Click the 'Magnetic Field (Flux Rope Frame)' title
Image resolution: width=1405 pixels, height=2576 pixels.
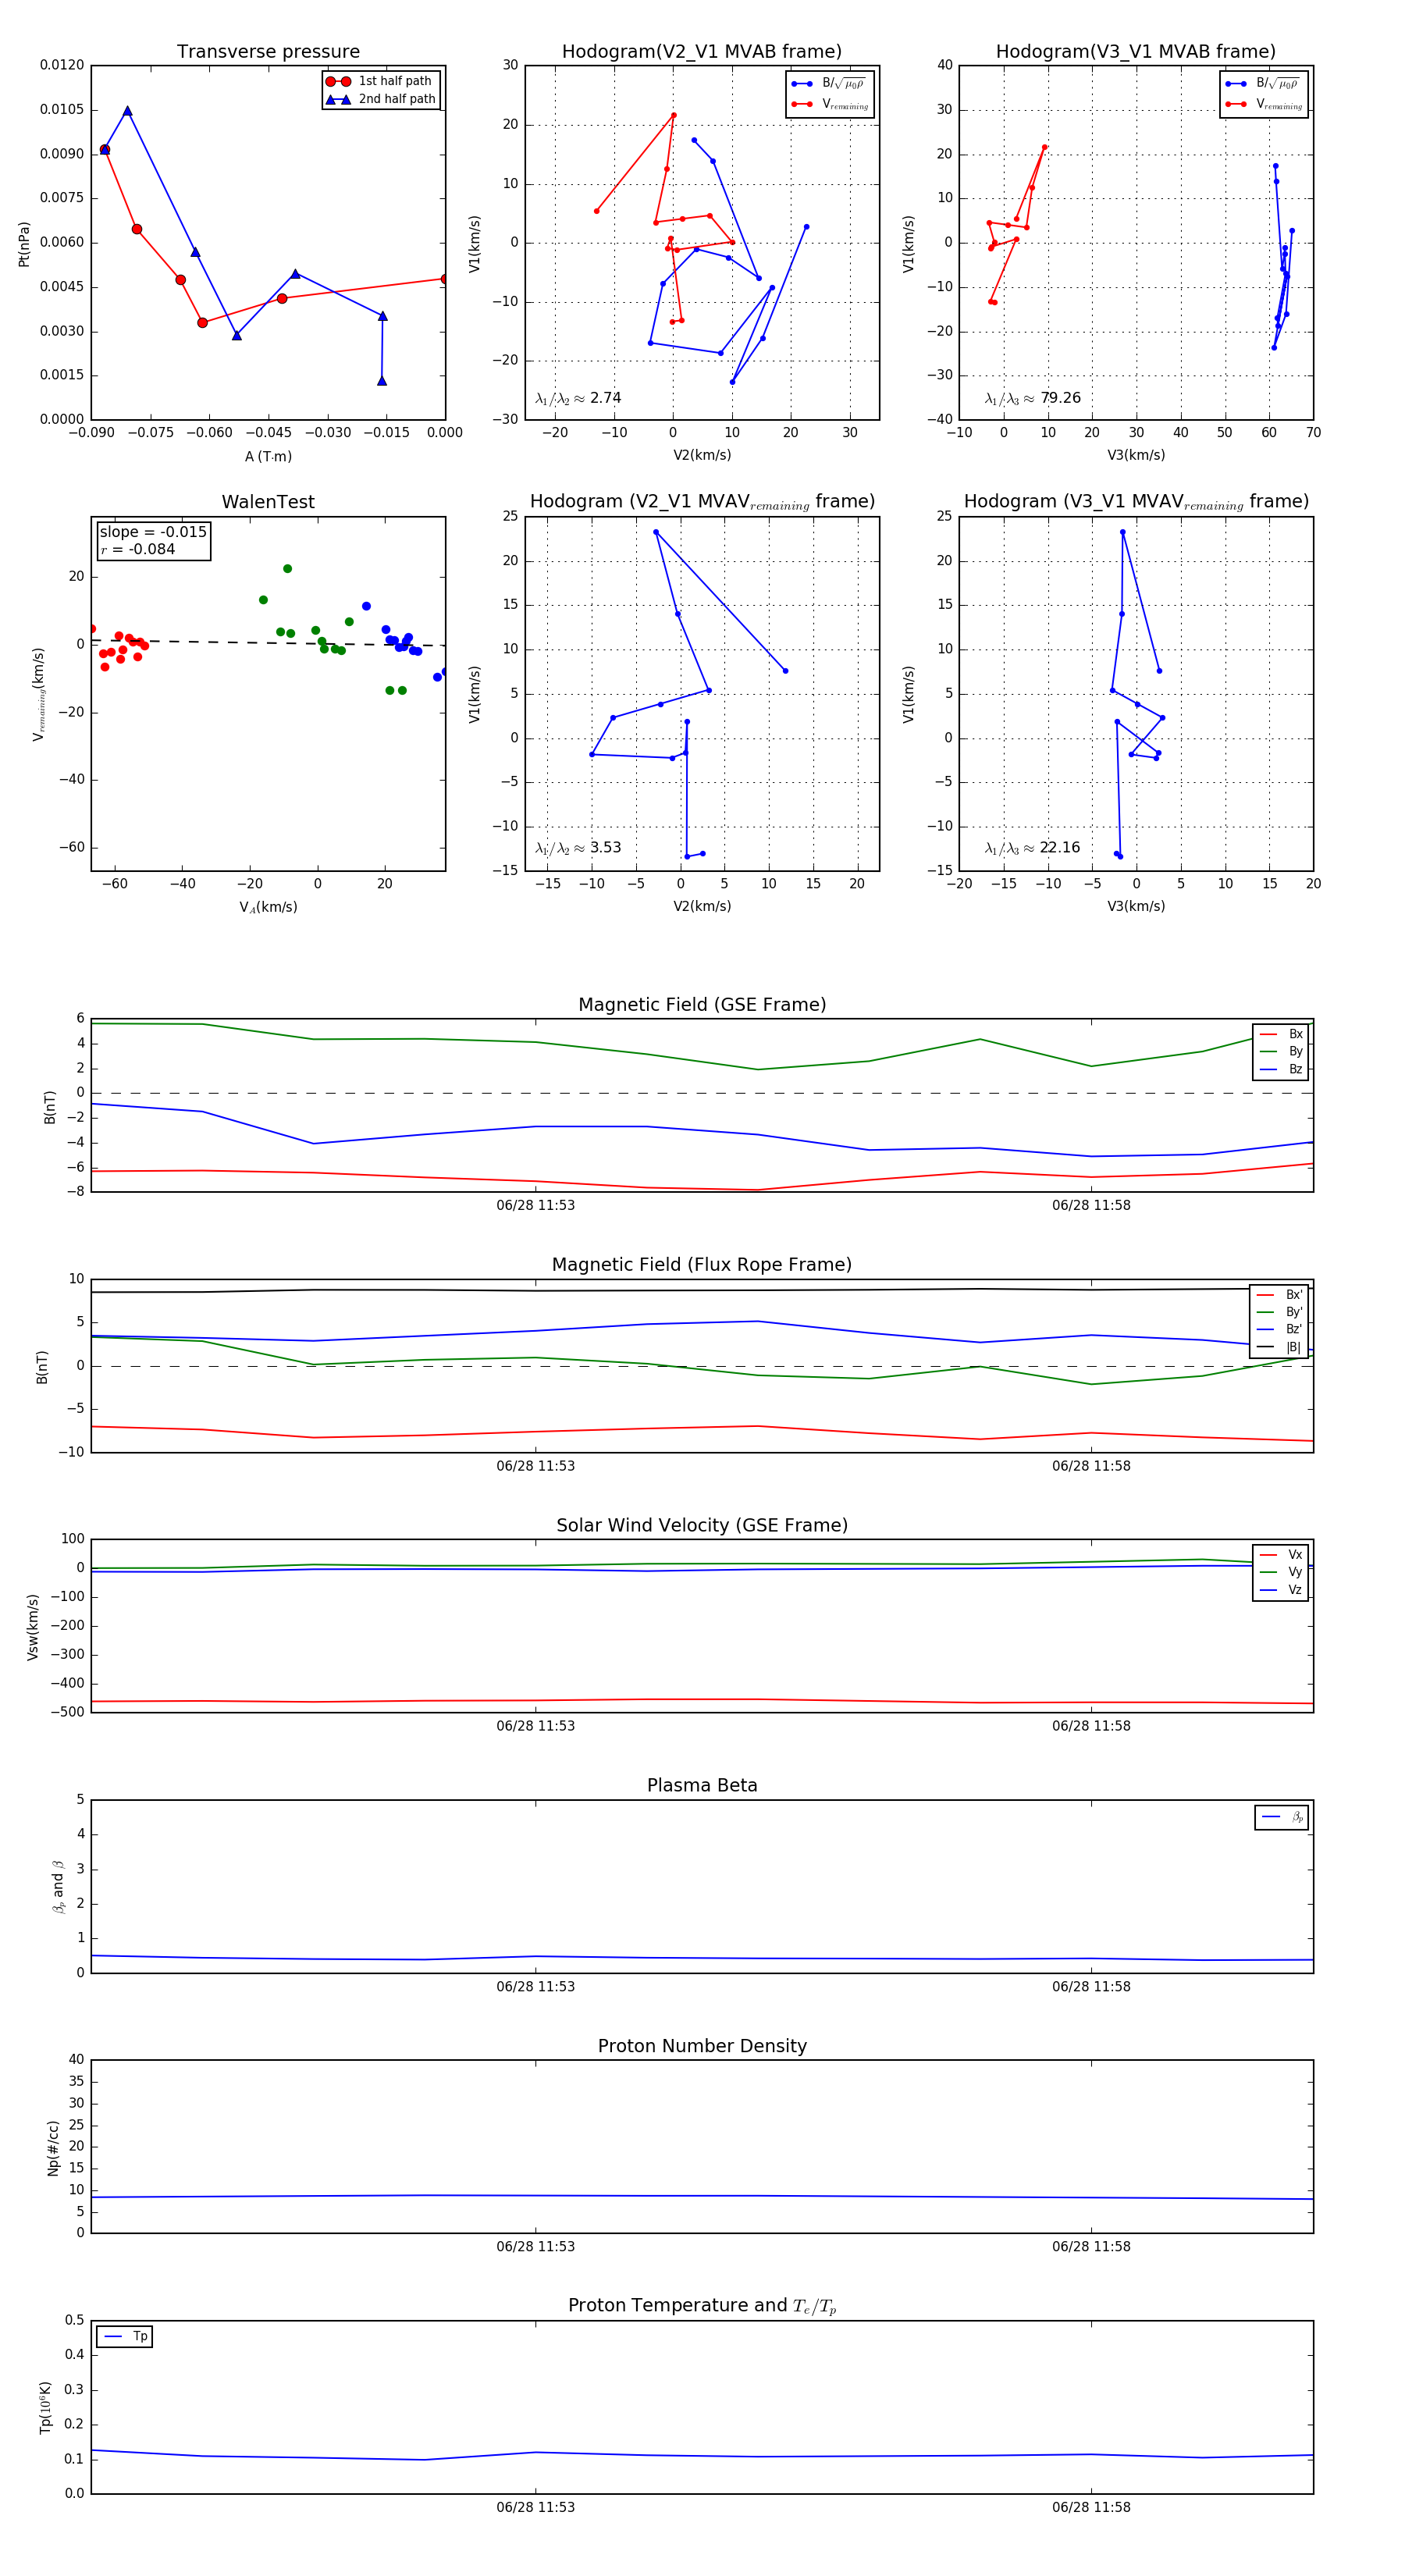pos(702,1265)
